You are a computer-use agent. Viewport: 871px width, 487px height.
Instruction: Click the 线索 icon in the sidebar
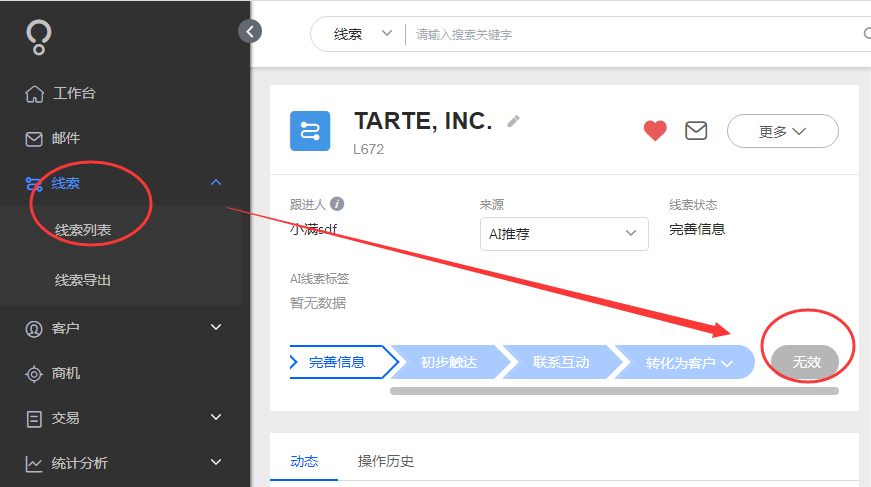pos(34,184)
